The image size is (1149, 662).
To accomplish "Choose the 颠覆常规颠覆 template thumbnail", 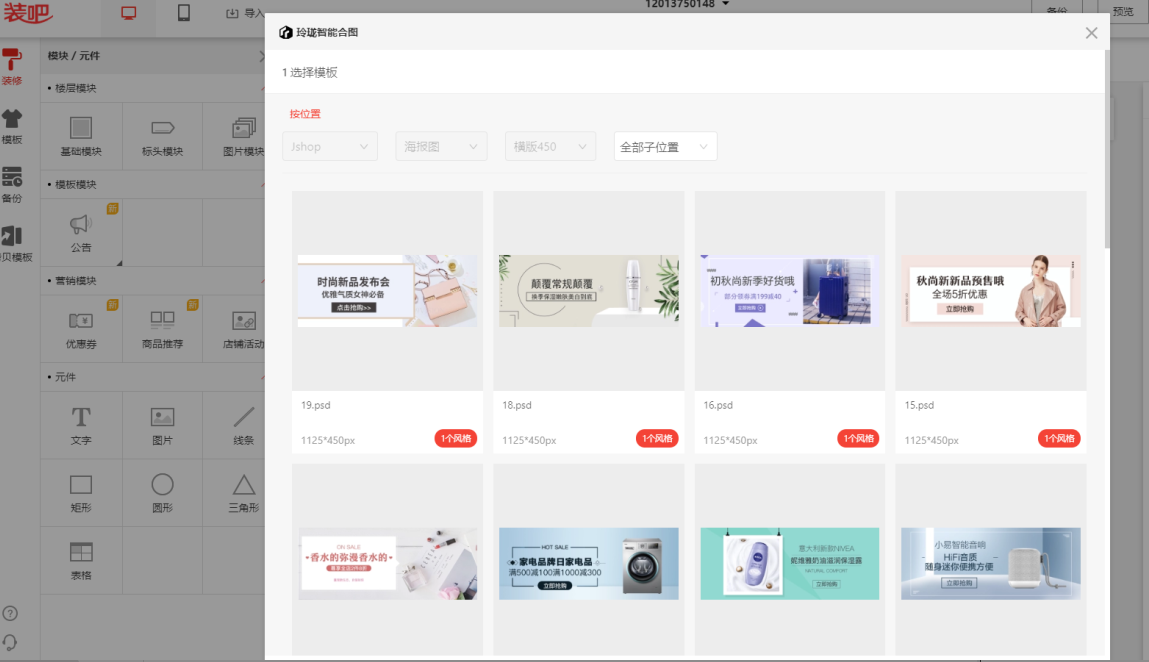I will coord(589,291).
